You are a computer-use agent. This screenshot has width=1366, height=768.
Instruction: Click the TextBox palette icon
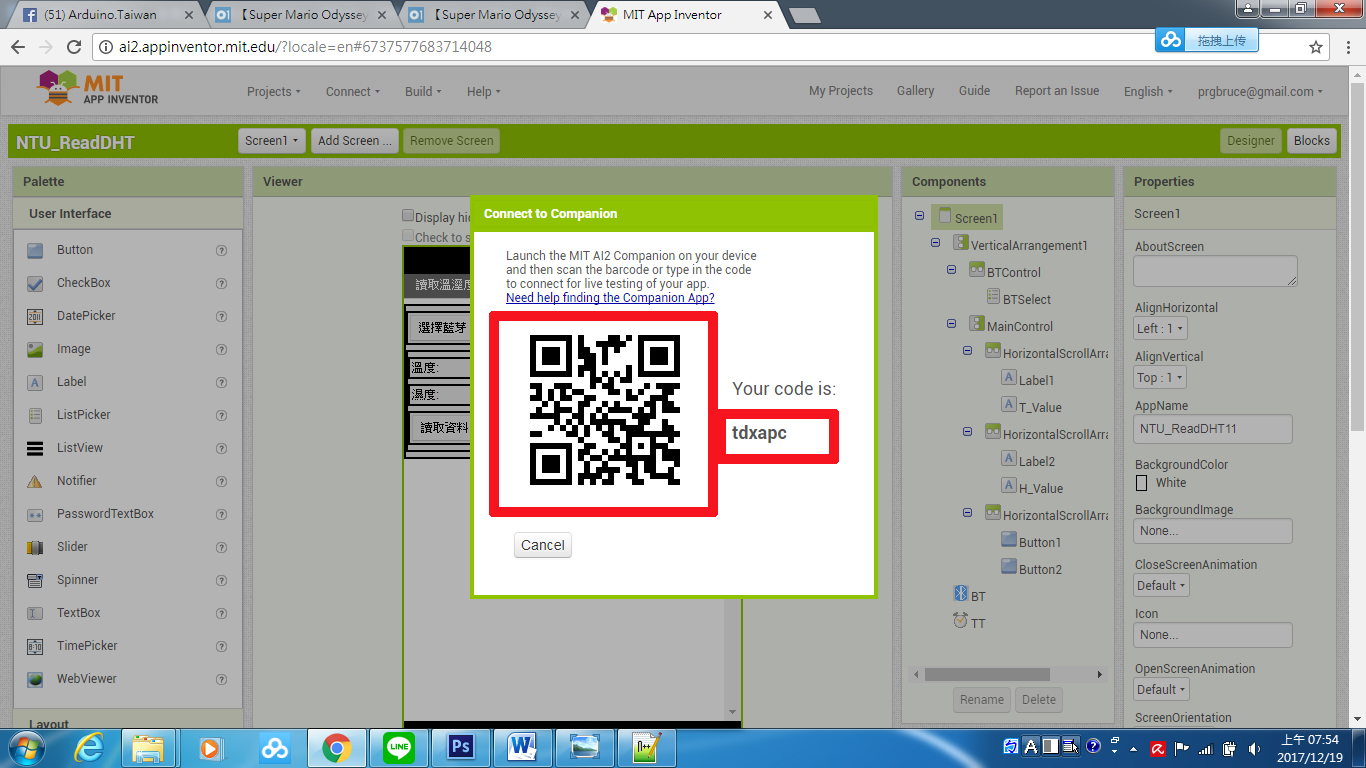(x=35, y=613)
